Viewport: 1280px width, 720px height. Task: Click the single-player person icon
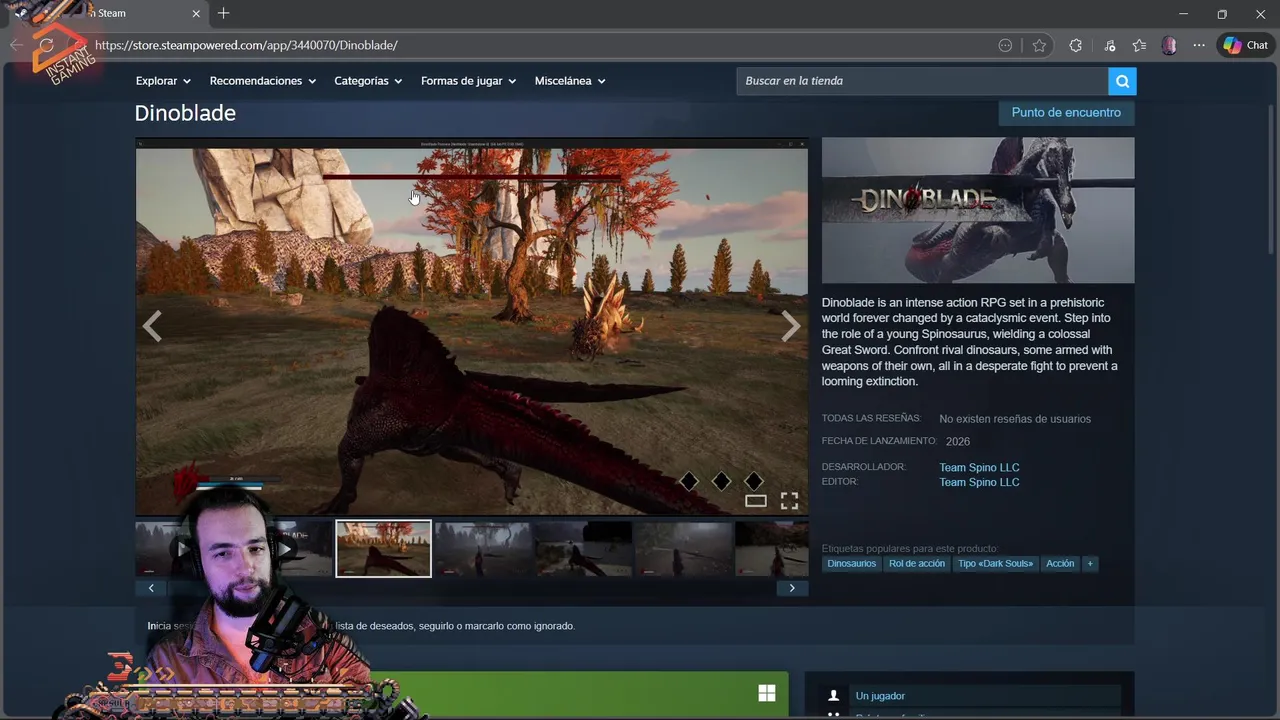pos(833,696)
